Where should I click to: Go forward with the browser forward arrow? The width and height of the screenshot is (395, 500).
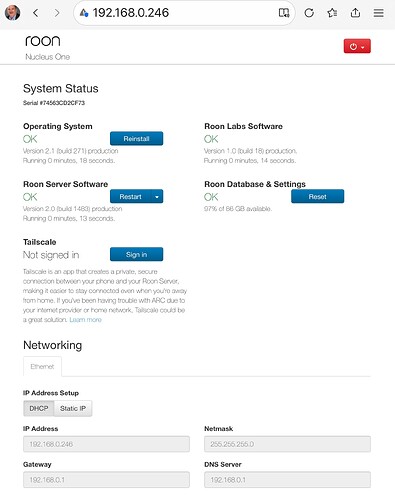57,13
